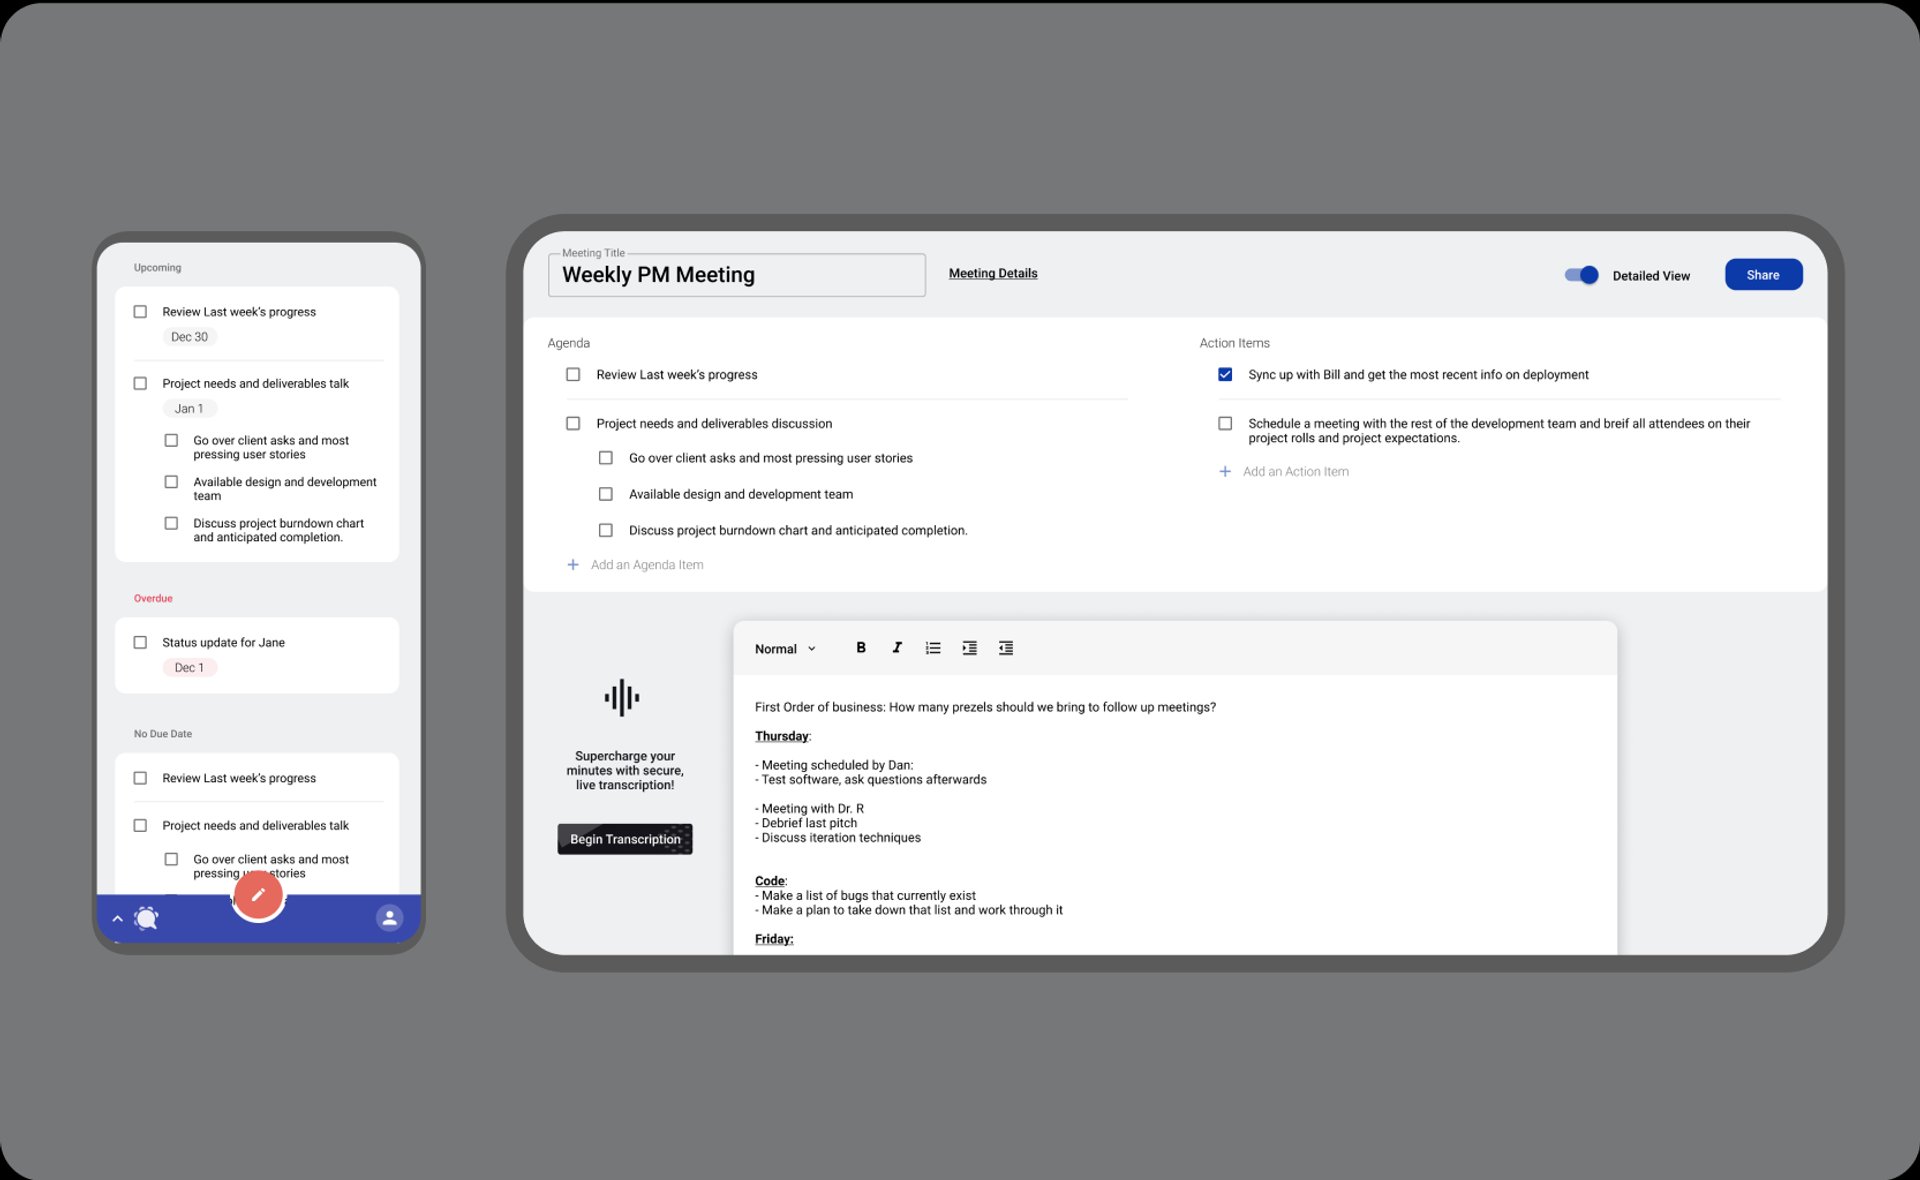Click Add an Action Item
The height and width of the screenshot is (1180, 1920).
[1294, 471]
